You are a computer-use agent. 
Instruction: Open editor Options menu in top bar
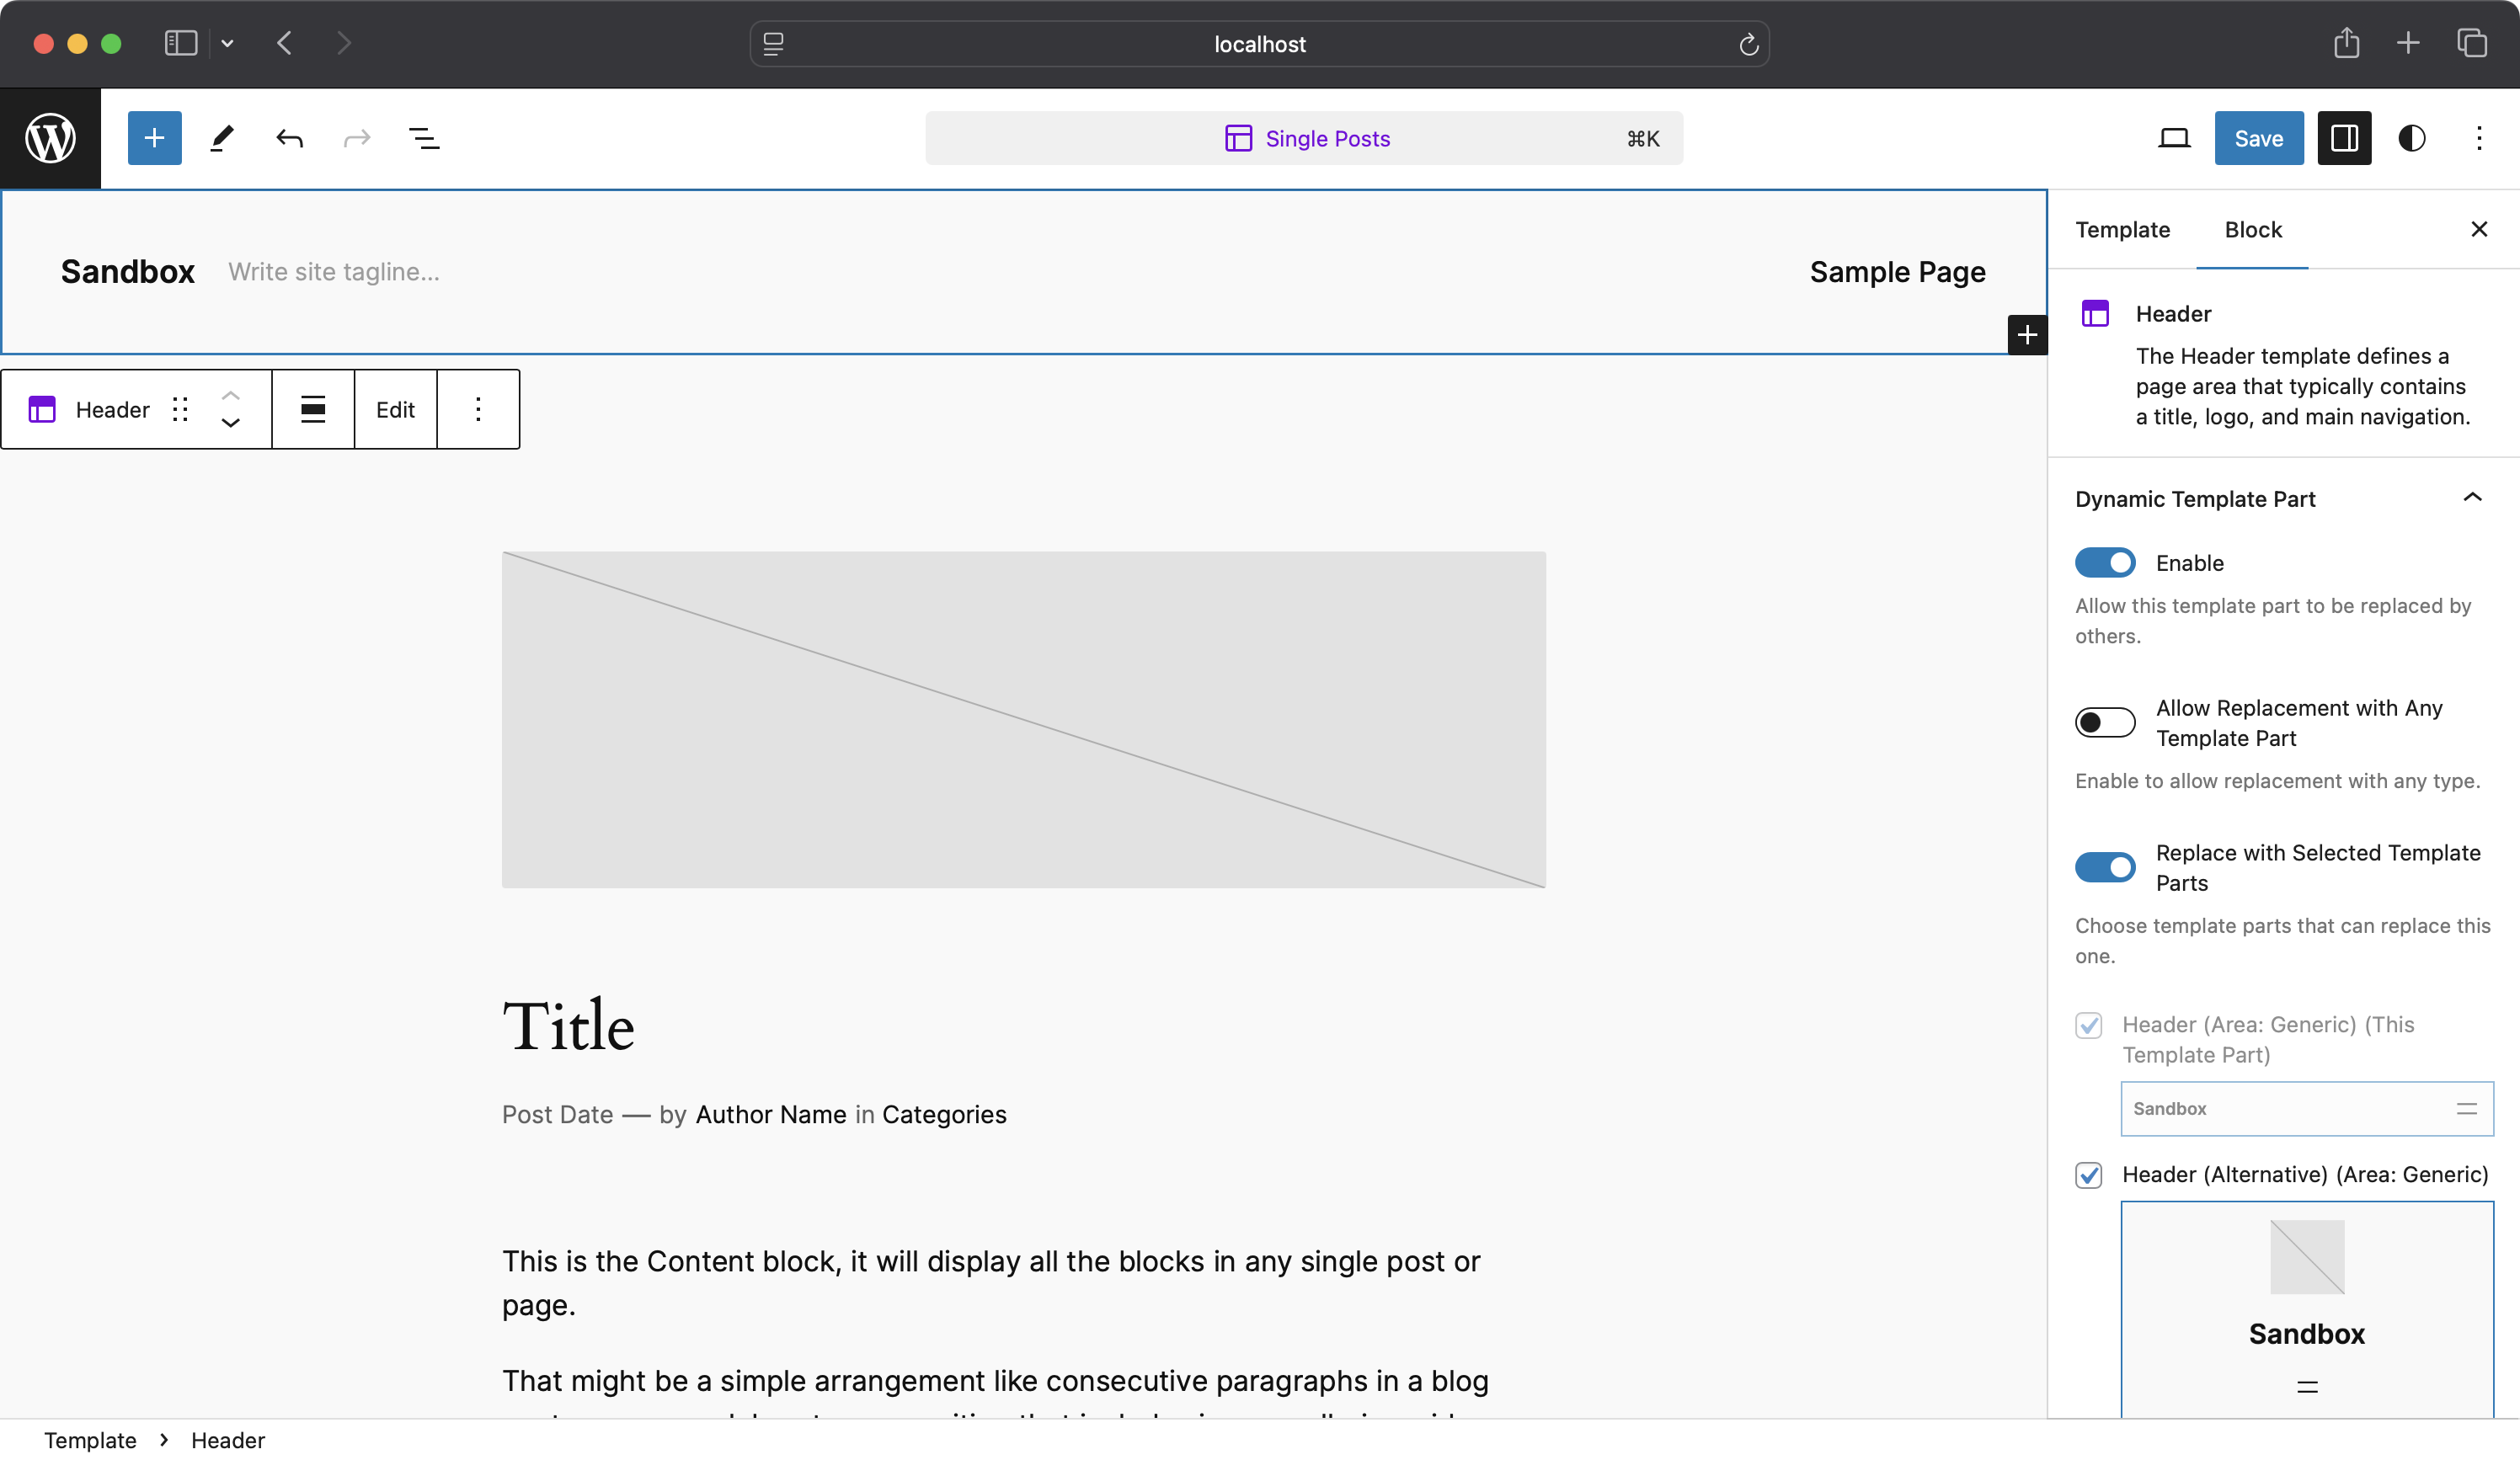tap(2479, 138)
